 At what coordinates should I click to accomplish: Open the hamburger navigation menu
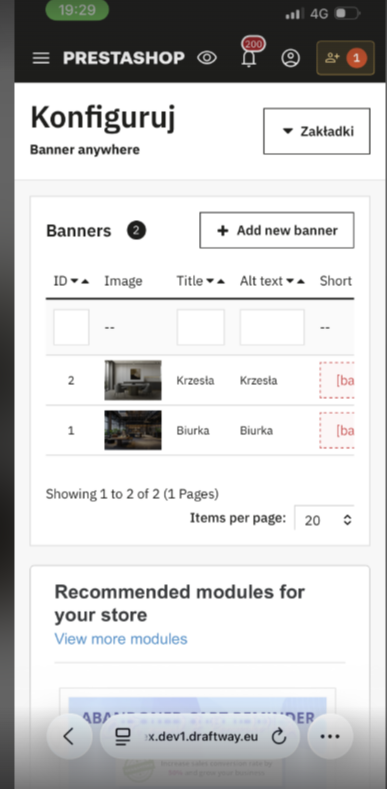pyautogui.click(x=41, y=58)
